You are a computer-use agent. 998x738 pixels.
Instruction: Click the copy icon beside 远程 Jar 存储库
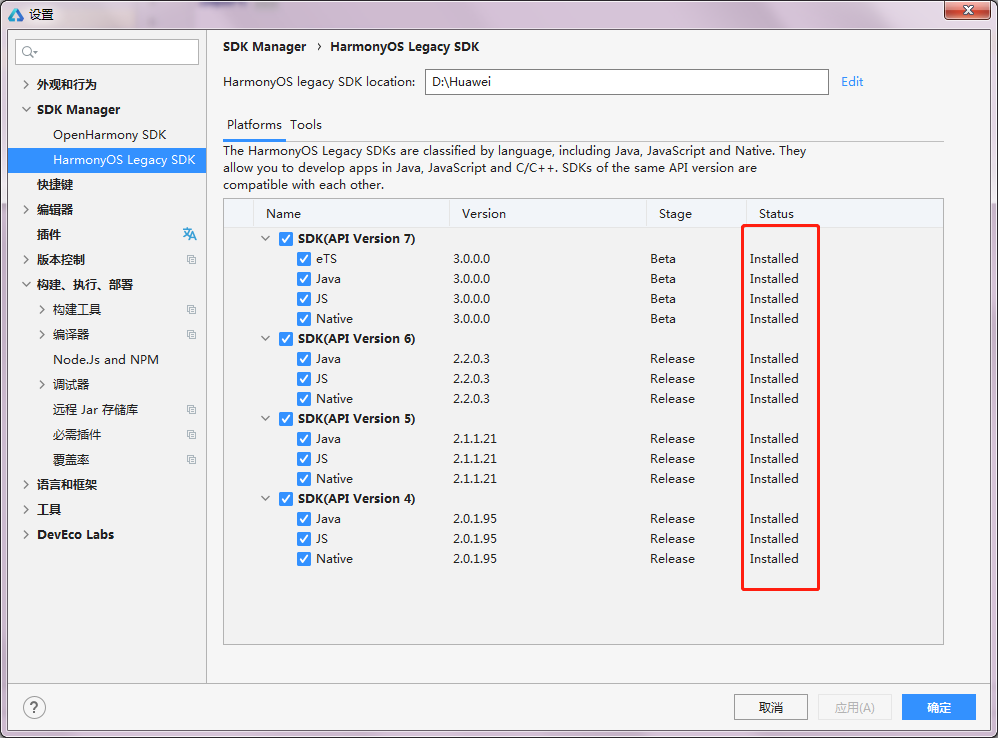(191, 410)
